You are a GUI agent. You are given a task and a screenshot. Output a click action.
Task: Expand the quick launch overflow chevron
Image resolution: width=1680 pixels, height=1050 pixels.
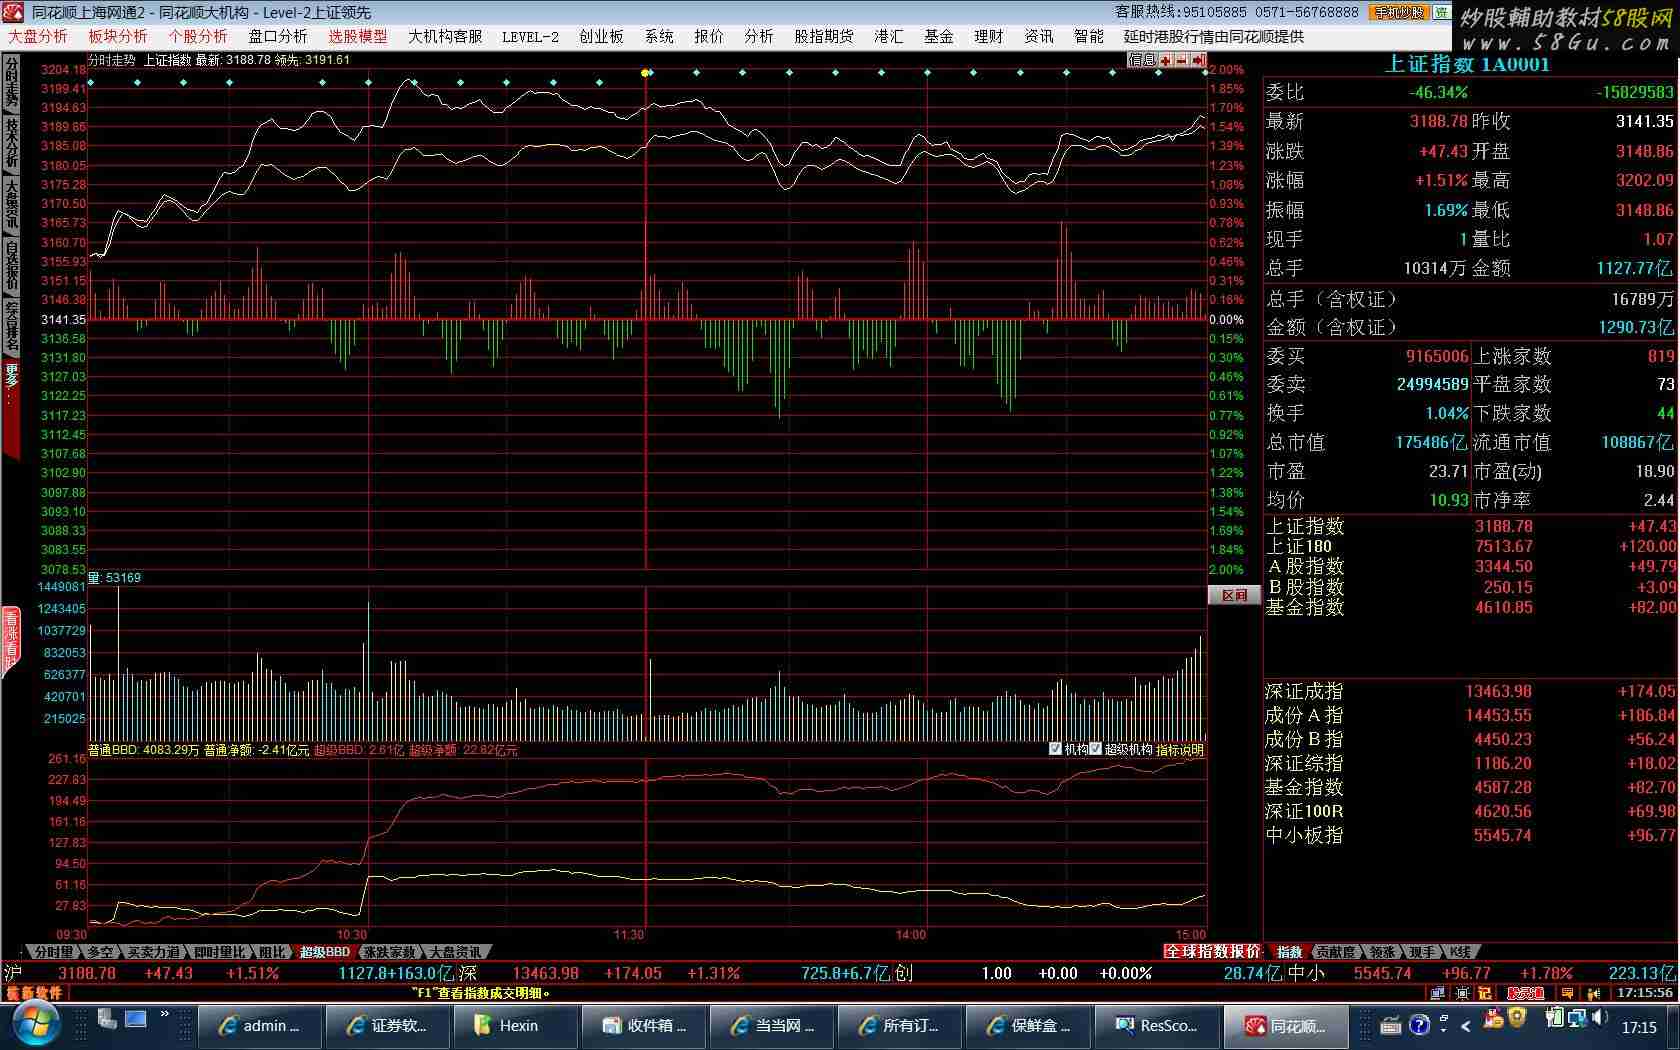point(165,1014)
